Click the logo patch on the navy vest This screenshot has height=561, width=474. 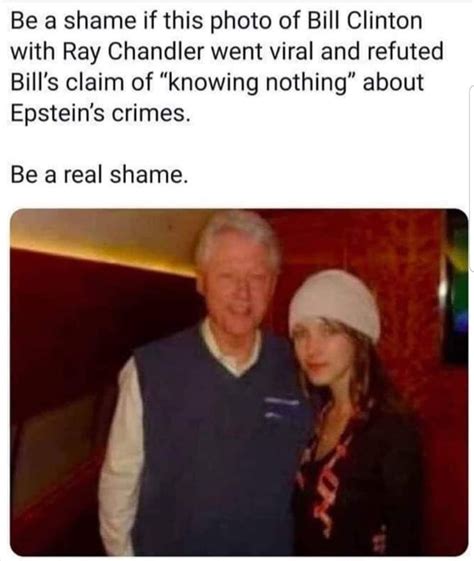[282, 407]
